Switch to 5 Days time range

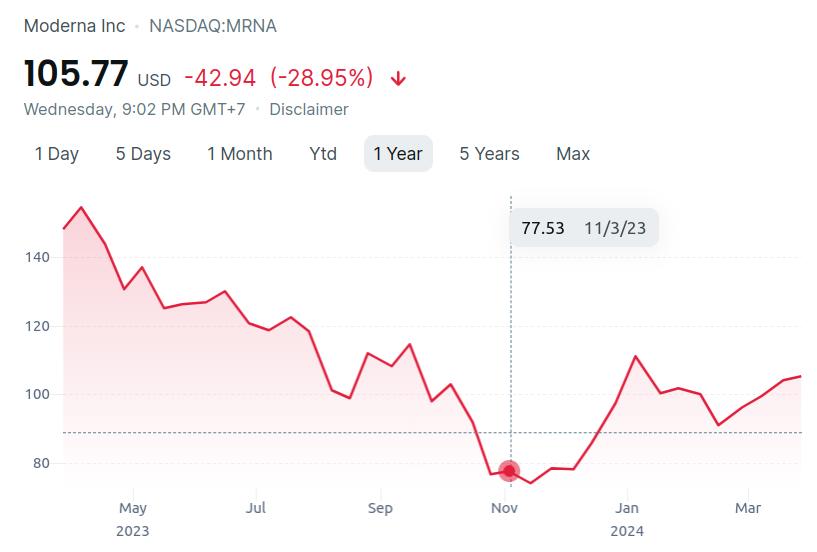point(143,154)
